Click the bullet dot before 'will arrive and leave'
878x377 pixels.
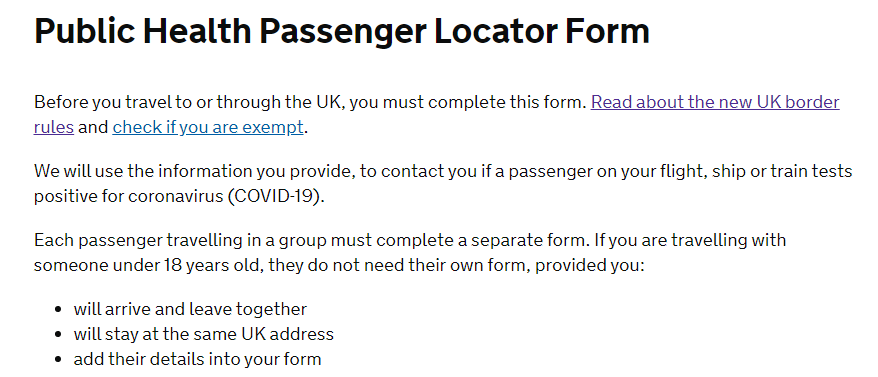[x=58, y=309]
